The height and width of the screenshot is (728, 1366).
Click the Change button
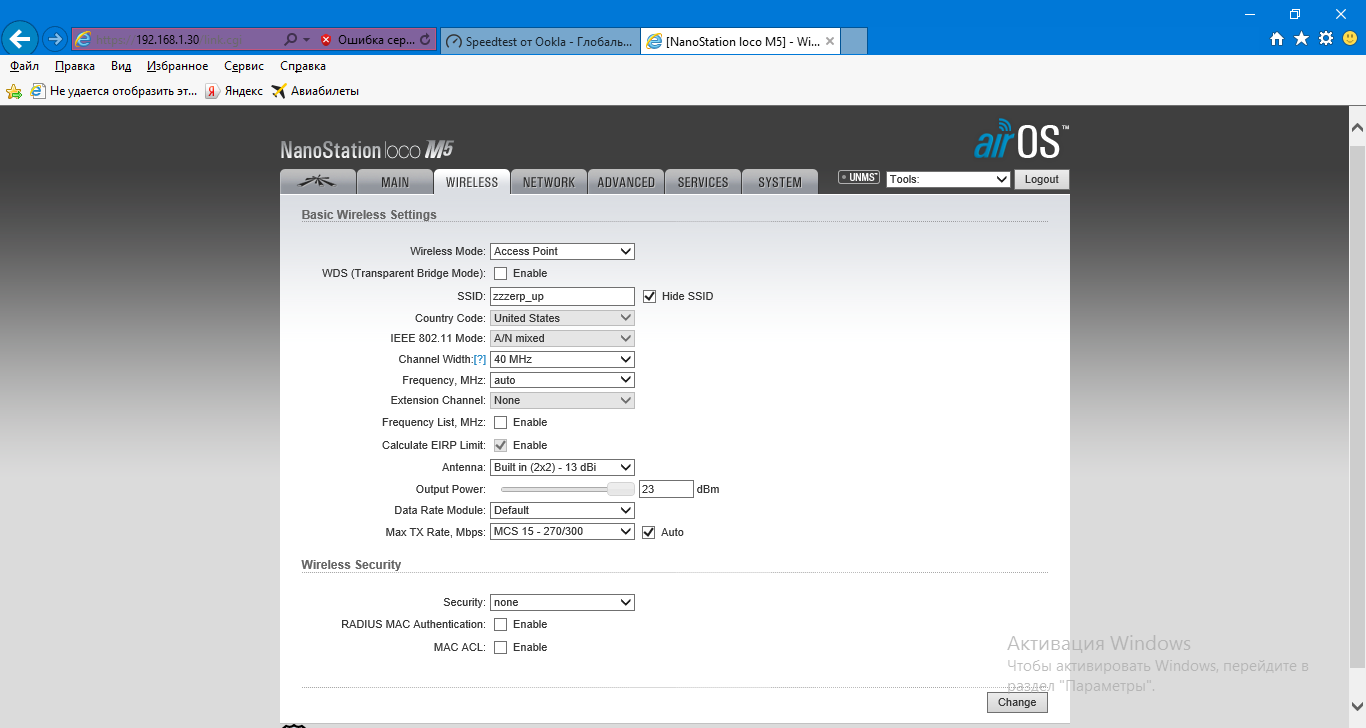point(1017,702)
